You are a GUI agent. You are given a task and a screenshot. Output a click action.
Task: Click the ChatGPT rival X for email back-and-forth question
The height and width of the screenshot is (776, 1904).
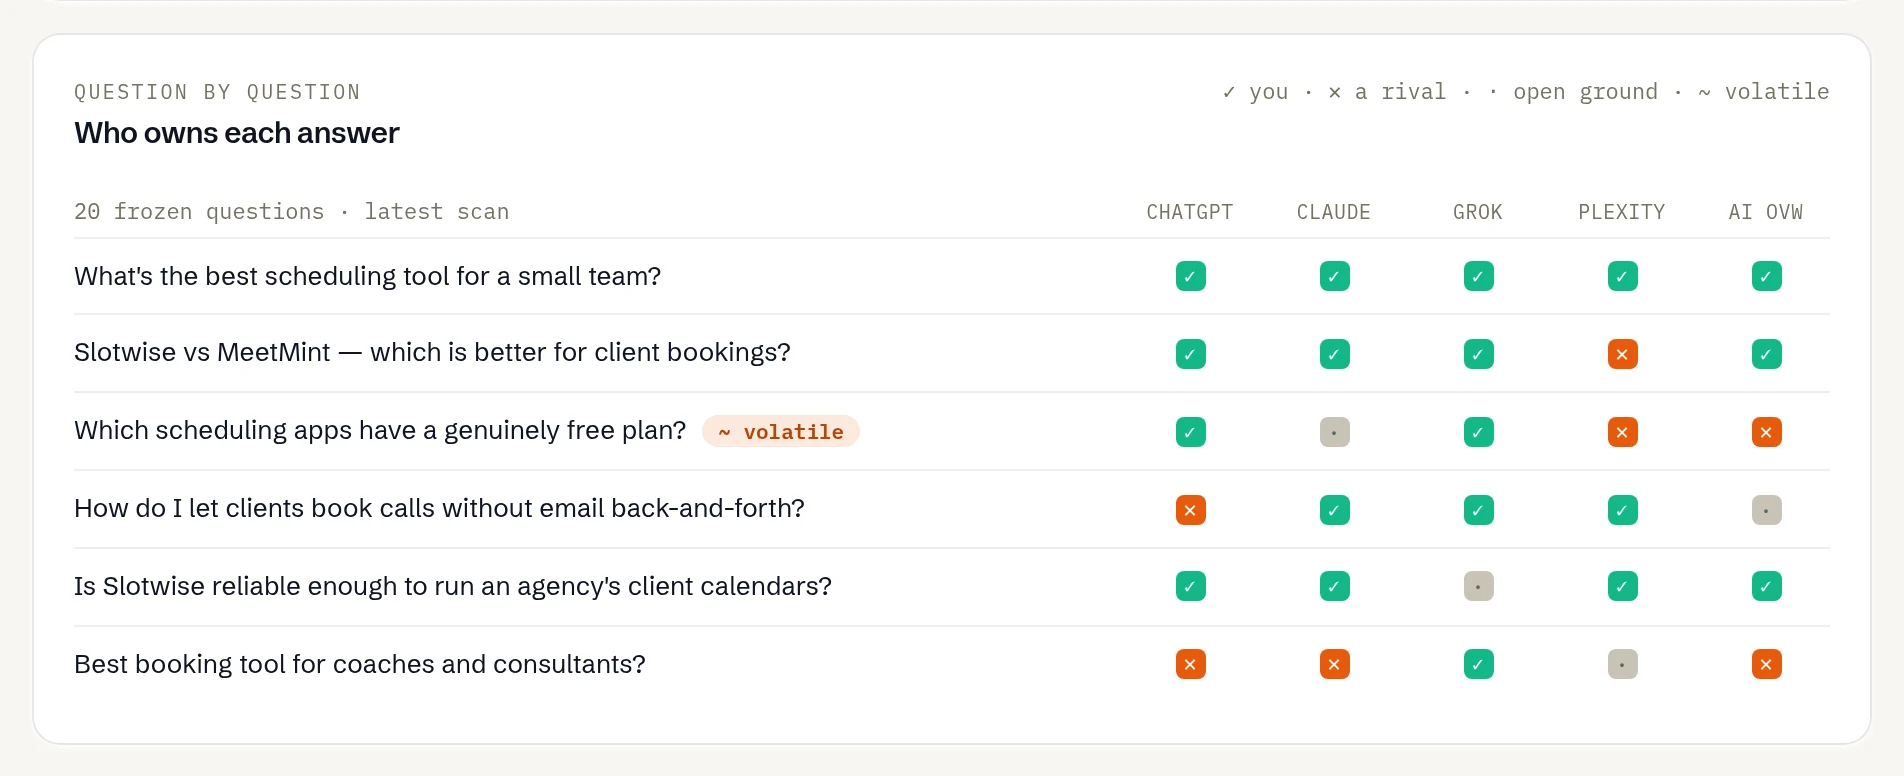tap(1190, 510)
